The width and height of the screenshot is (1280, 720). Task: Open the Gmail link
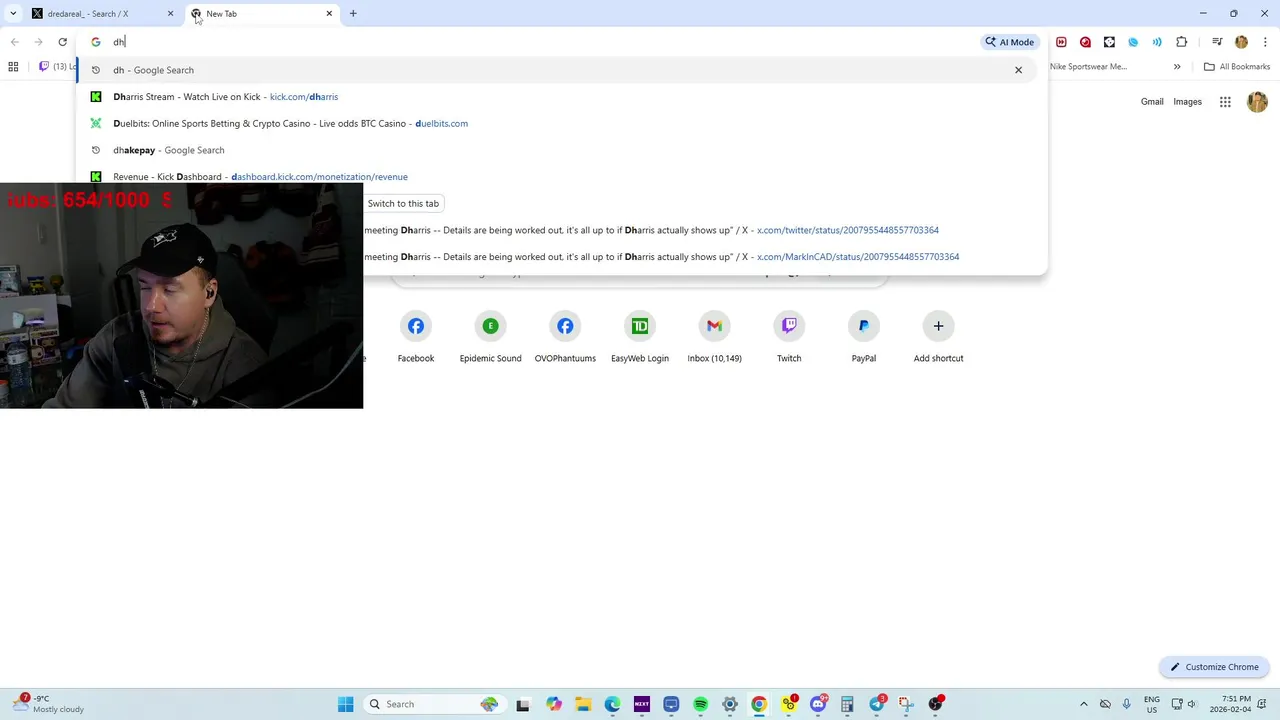click(x=1152, y=102)
